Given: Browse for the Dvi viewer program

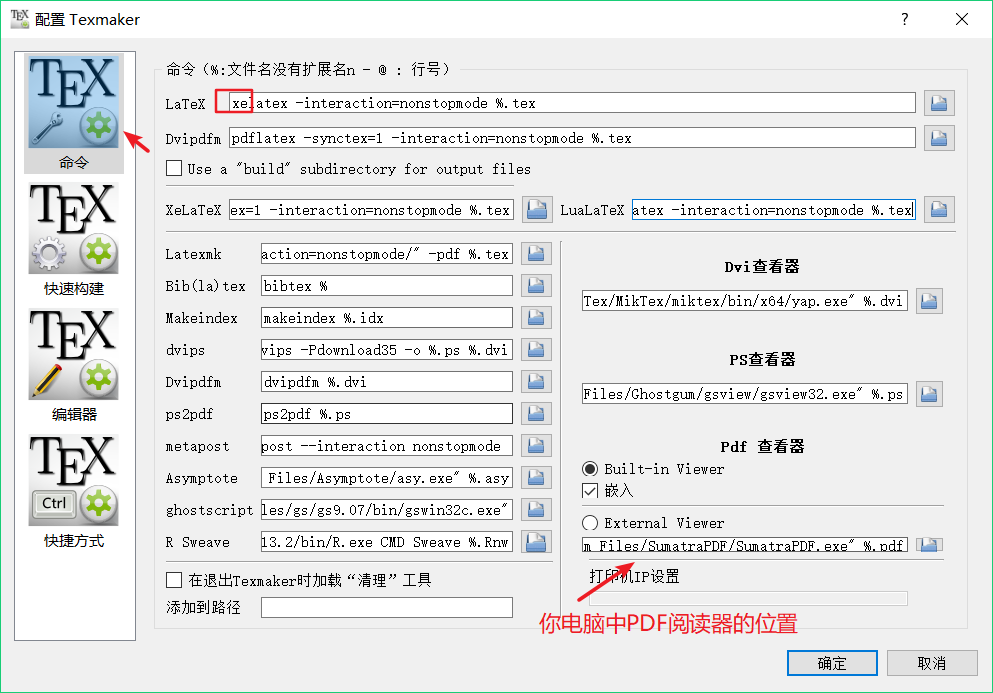Looking at the screenshot, I should (x=929, y=302).
